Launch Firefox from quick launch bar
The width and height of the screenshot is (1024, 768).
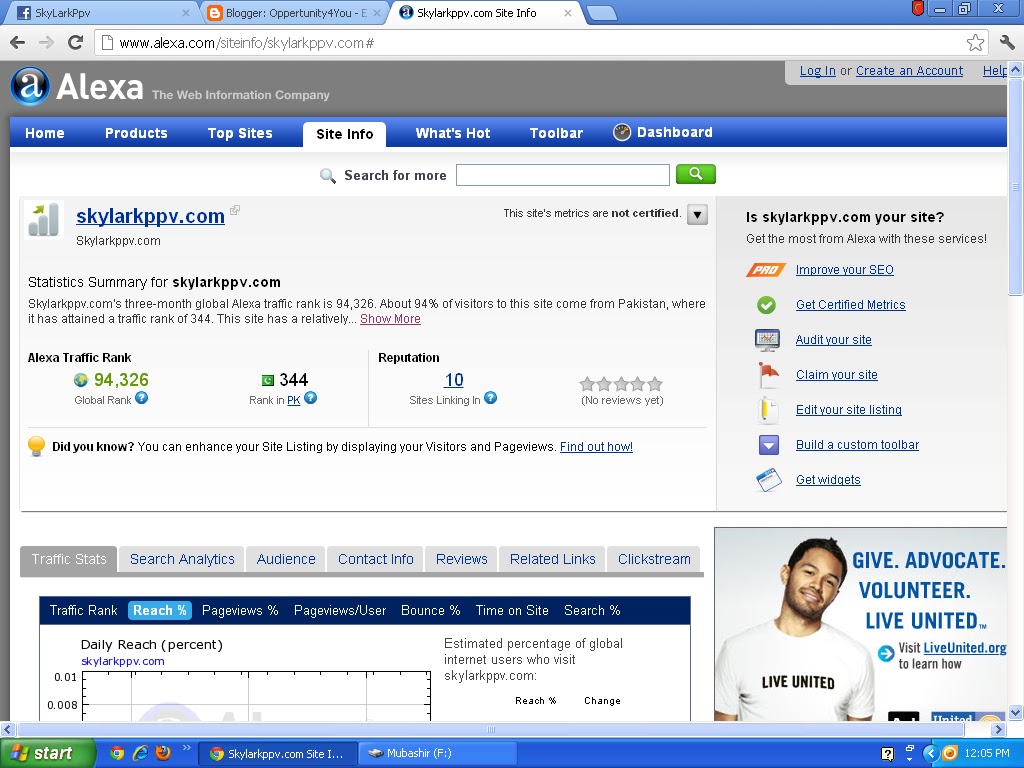[163, 752]
